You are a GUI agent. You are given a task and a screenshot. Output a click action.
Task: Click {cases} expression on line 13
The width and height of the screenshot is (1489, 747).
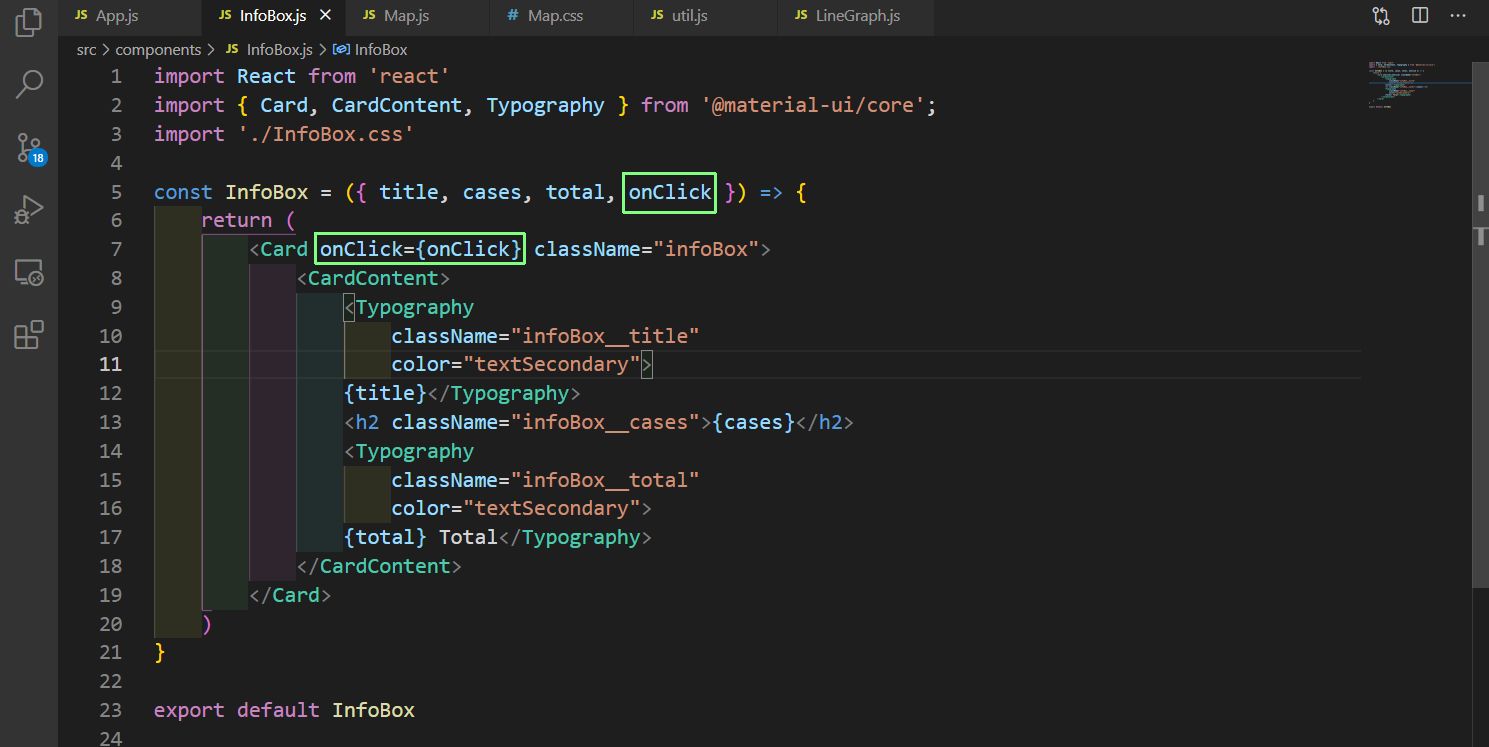(x=753, y=422)
